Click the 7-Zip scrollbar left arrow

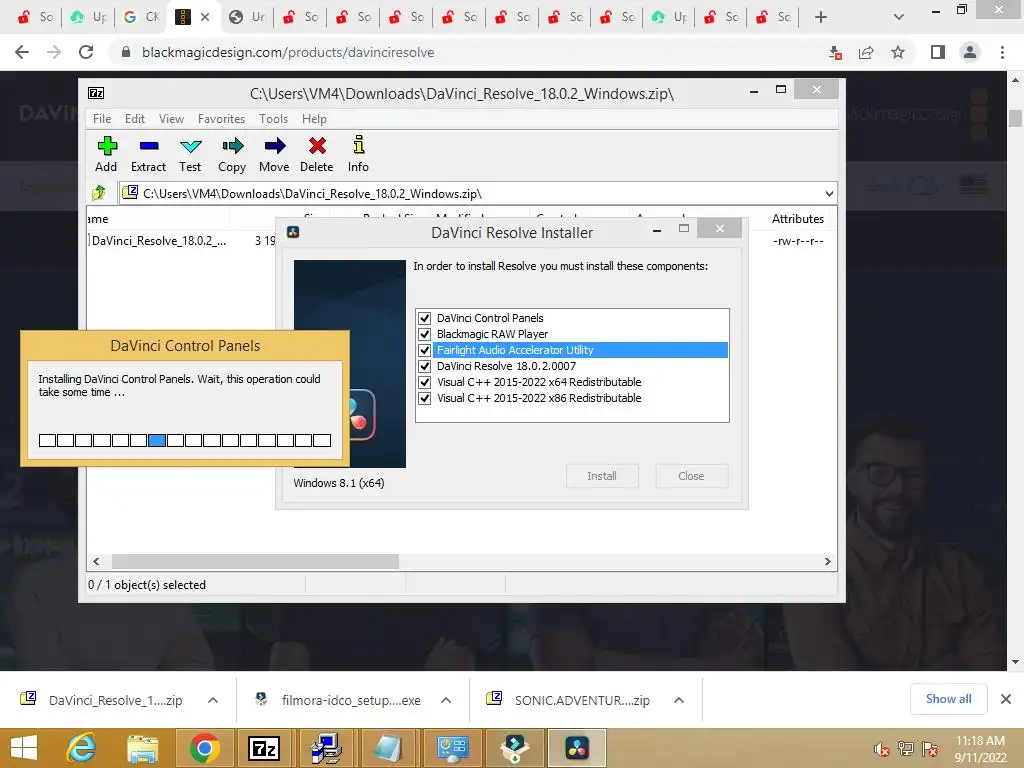[97, 562]
